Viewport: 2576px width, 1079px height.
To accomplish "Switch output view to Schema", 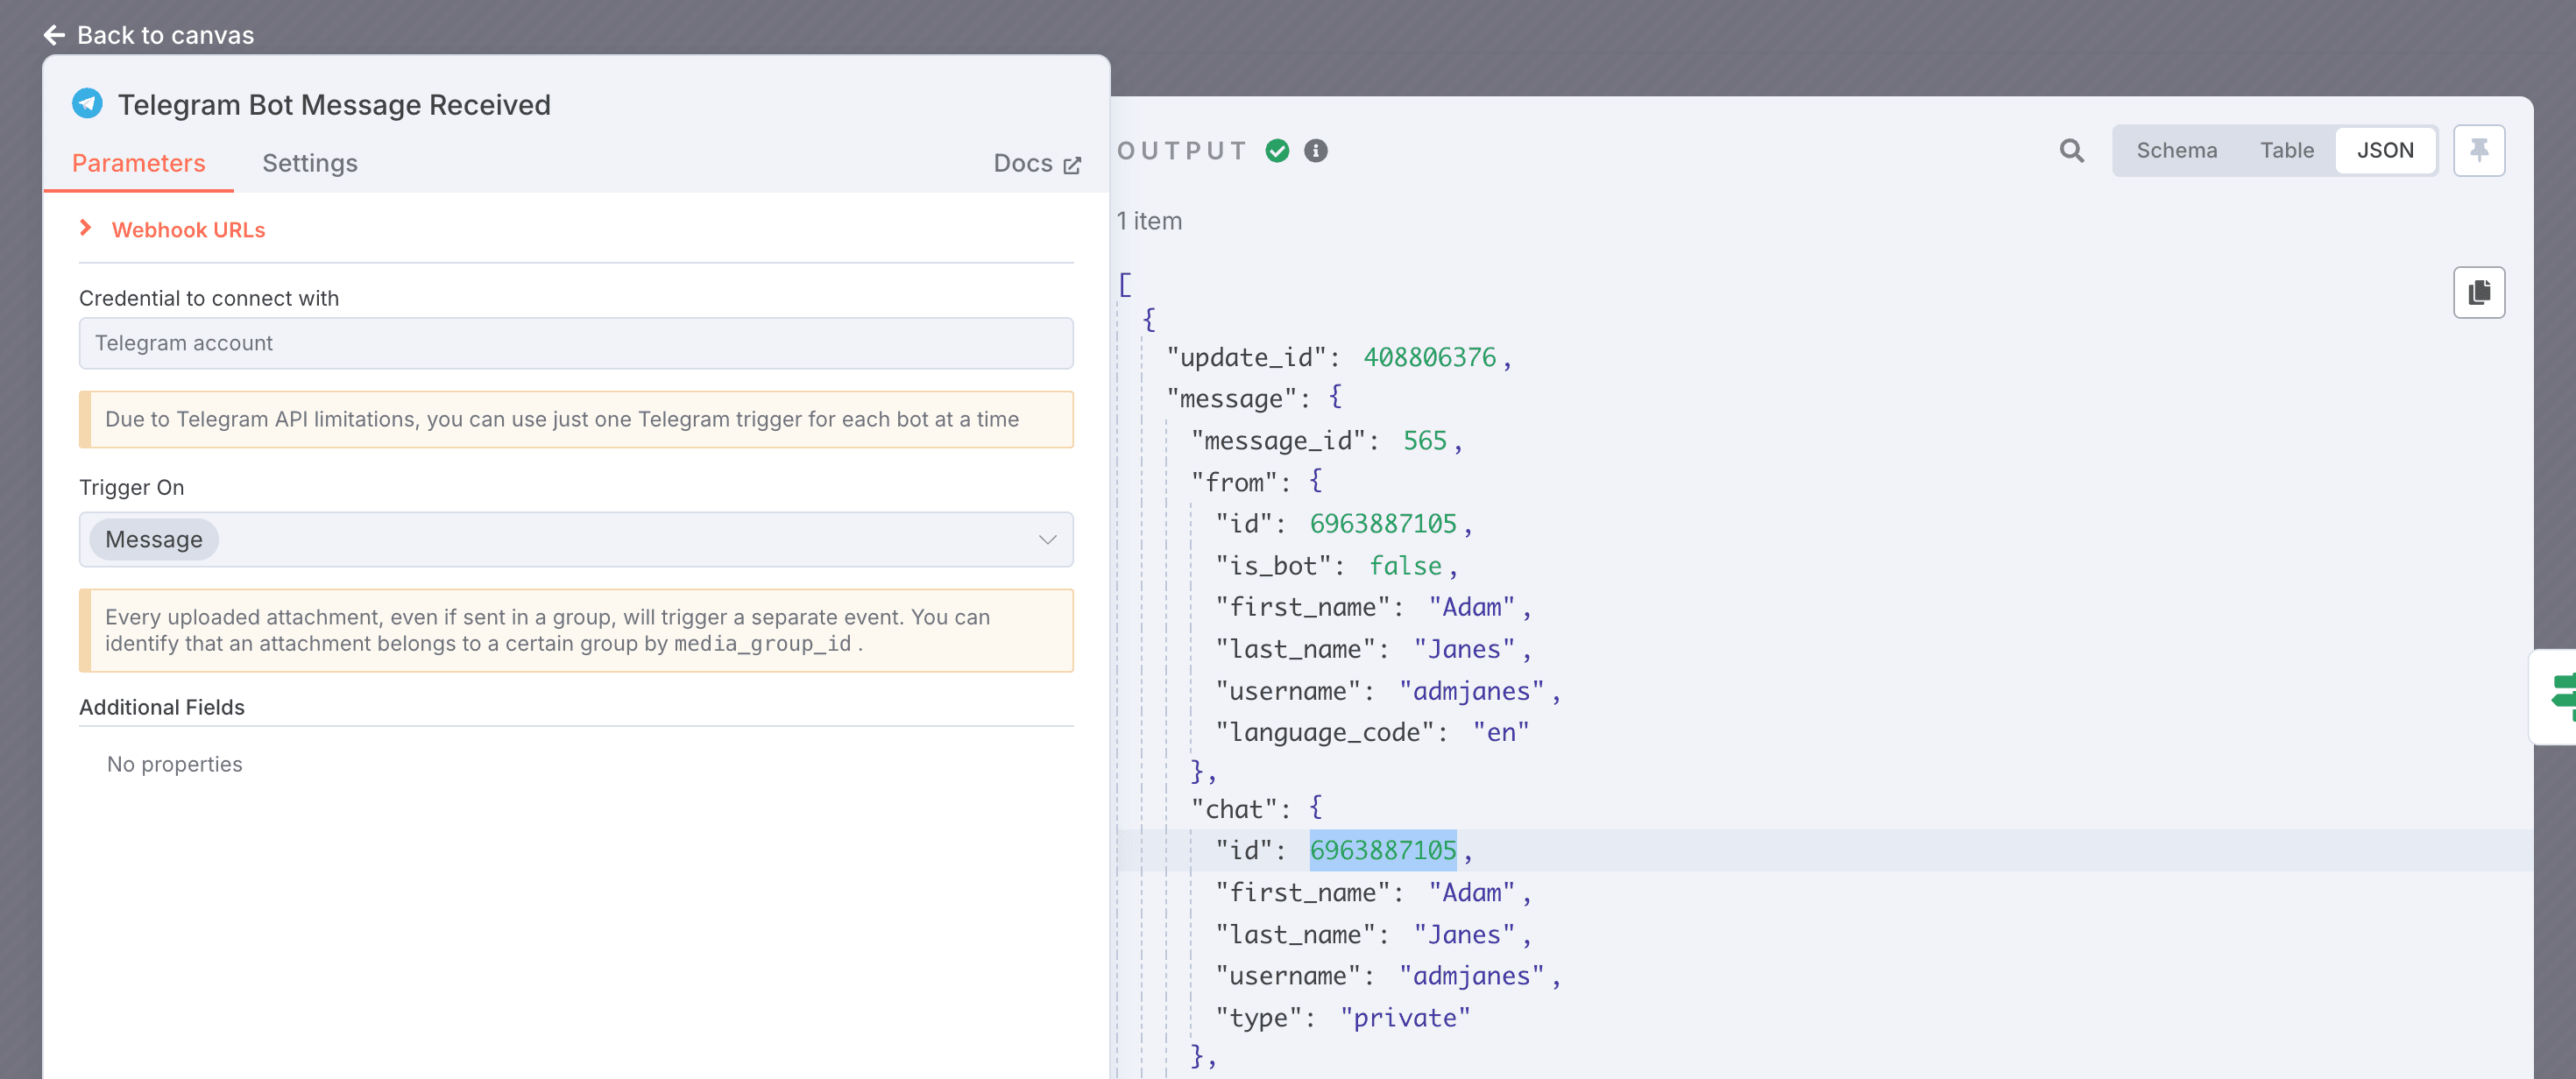I will coord(2176,151).
